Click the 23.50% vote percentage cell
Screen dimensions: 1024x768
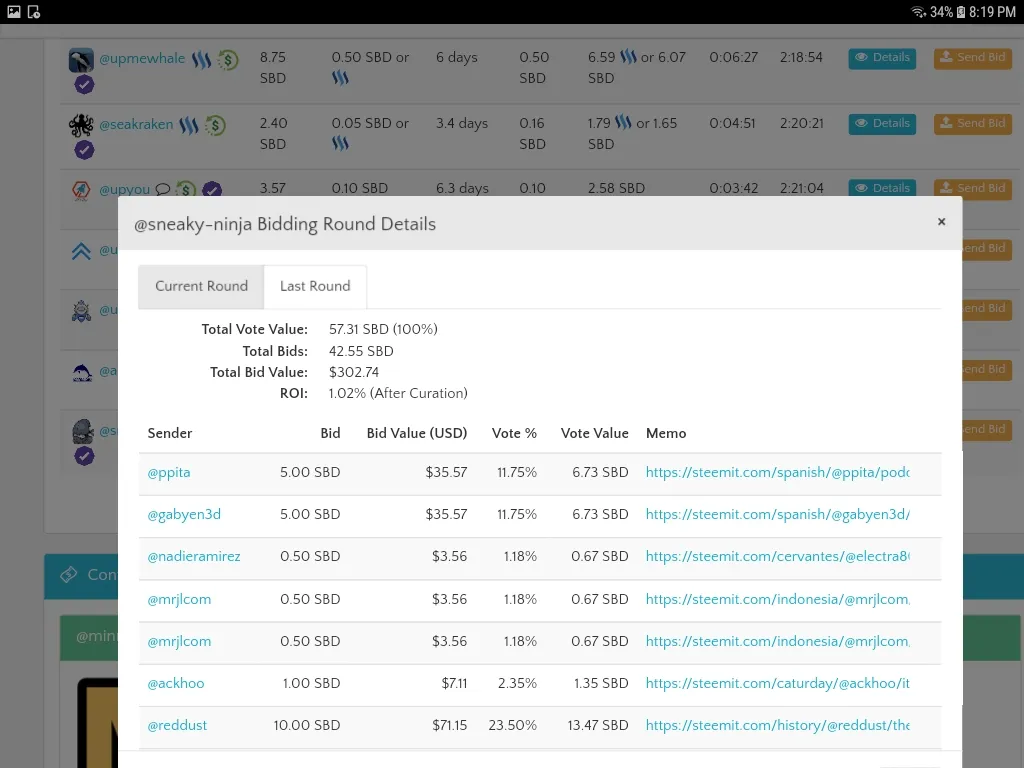(513, 725)
